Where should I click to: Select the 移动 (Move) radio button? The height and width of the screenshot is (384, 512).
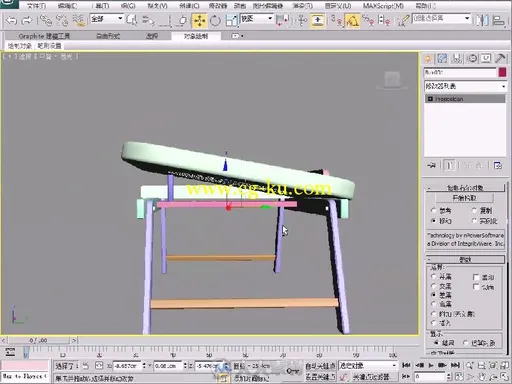point(434,221)
